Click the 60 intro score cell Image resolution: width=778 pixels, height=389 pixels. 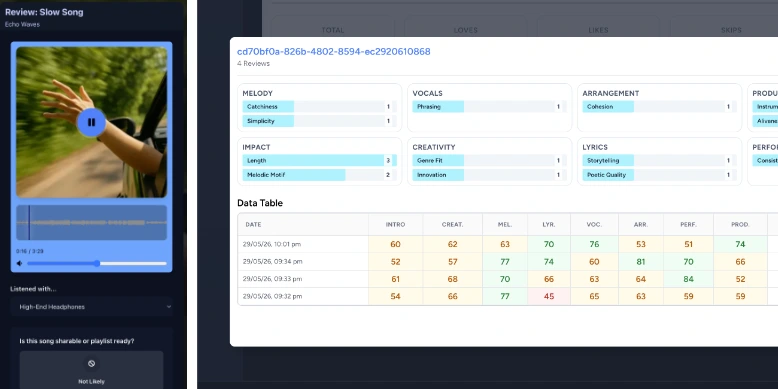point(395,244)
